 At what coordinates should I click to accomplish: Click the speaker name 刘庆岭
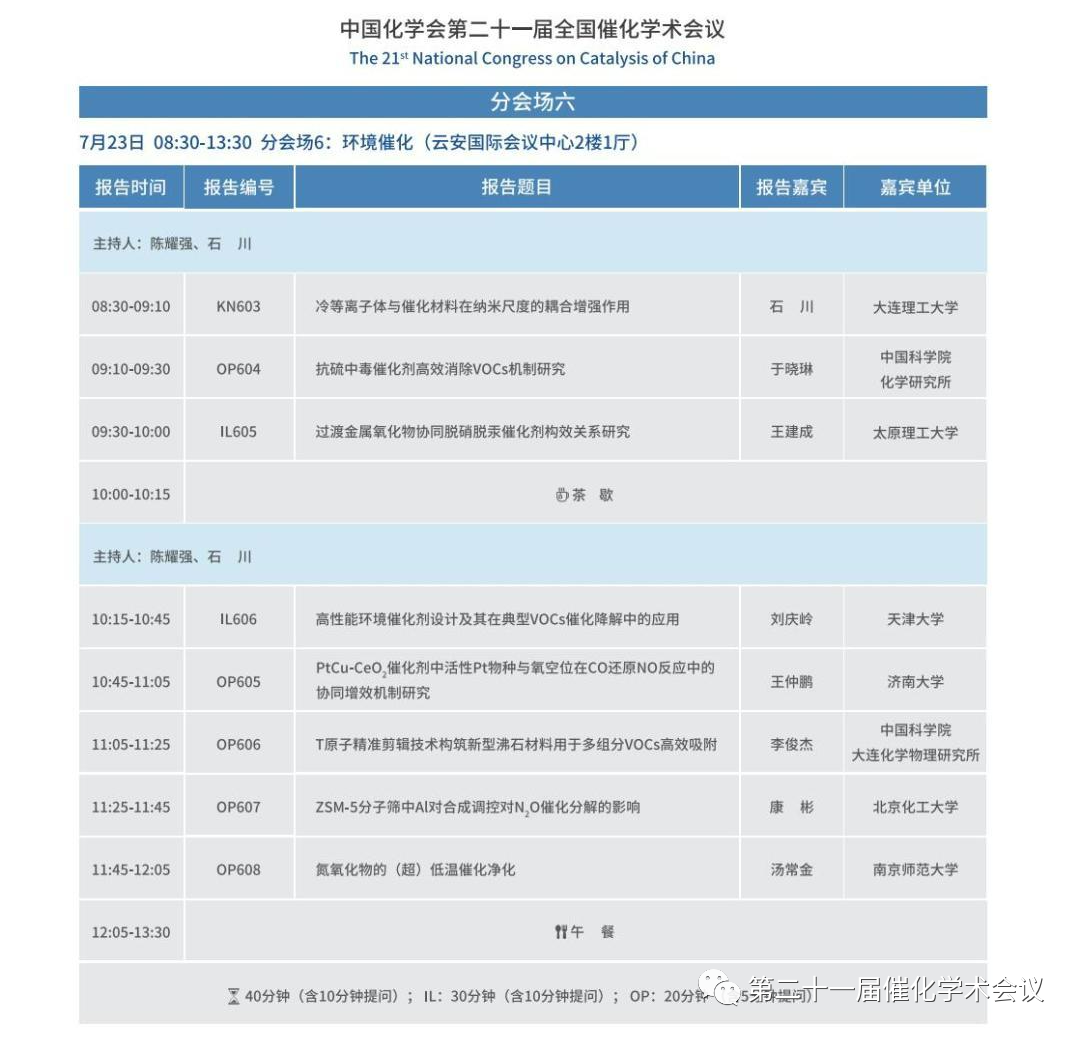(791, 619)
